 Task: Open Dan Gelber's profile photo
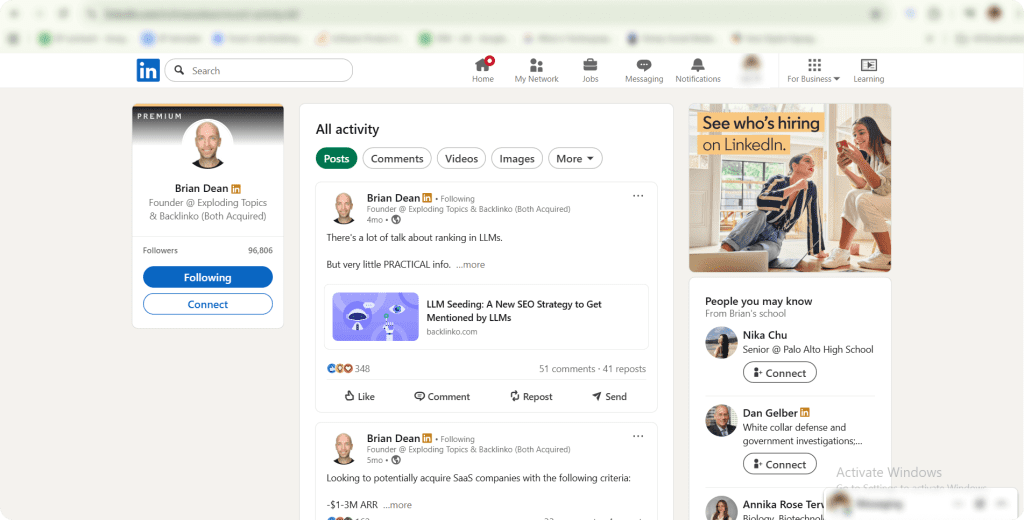[721, 421]
